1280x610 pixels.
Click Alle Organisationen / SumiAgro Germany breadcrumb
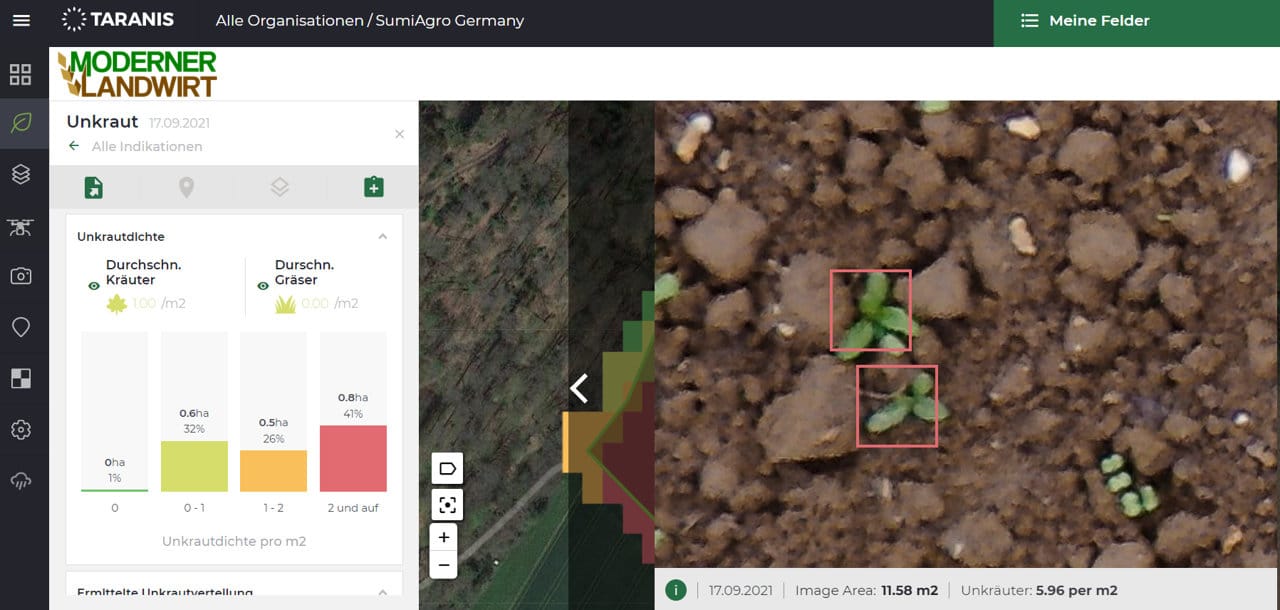[x=369, y=21]
